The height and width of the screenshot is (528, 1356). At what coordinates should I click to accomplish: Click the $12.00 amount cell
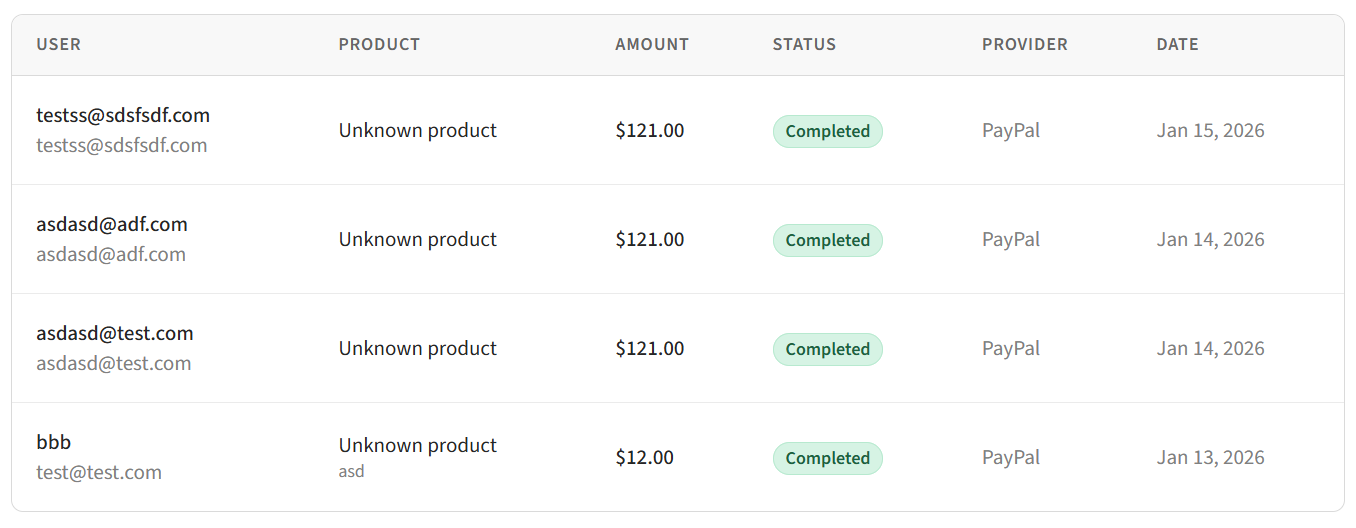[x=645, y=457]
